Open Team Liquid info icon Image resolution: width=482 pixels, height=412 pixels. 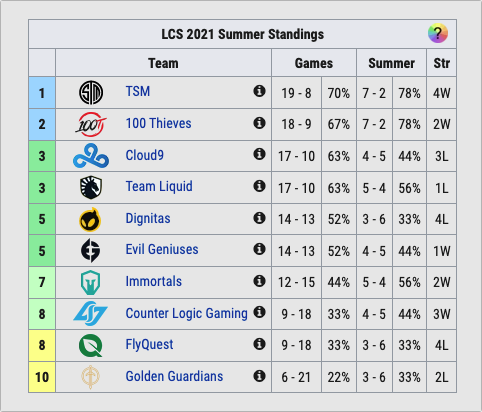[259, 186]
